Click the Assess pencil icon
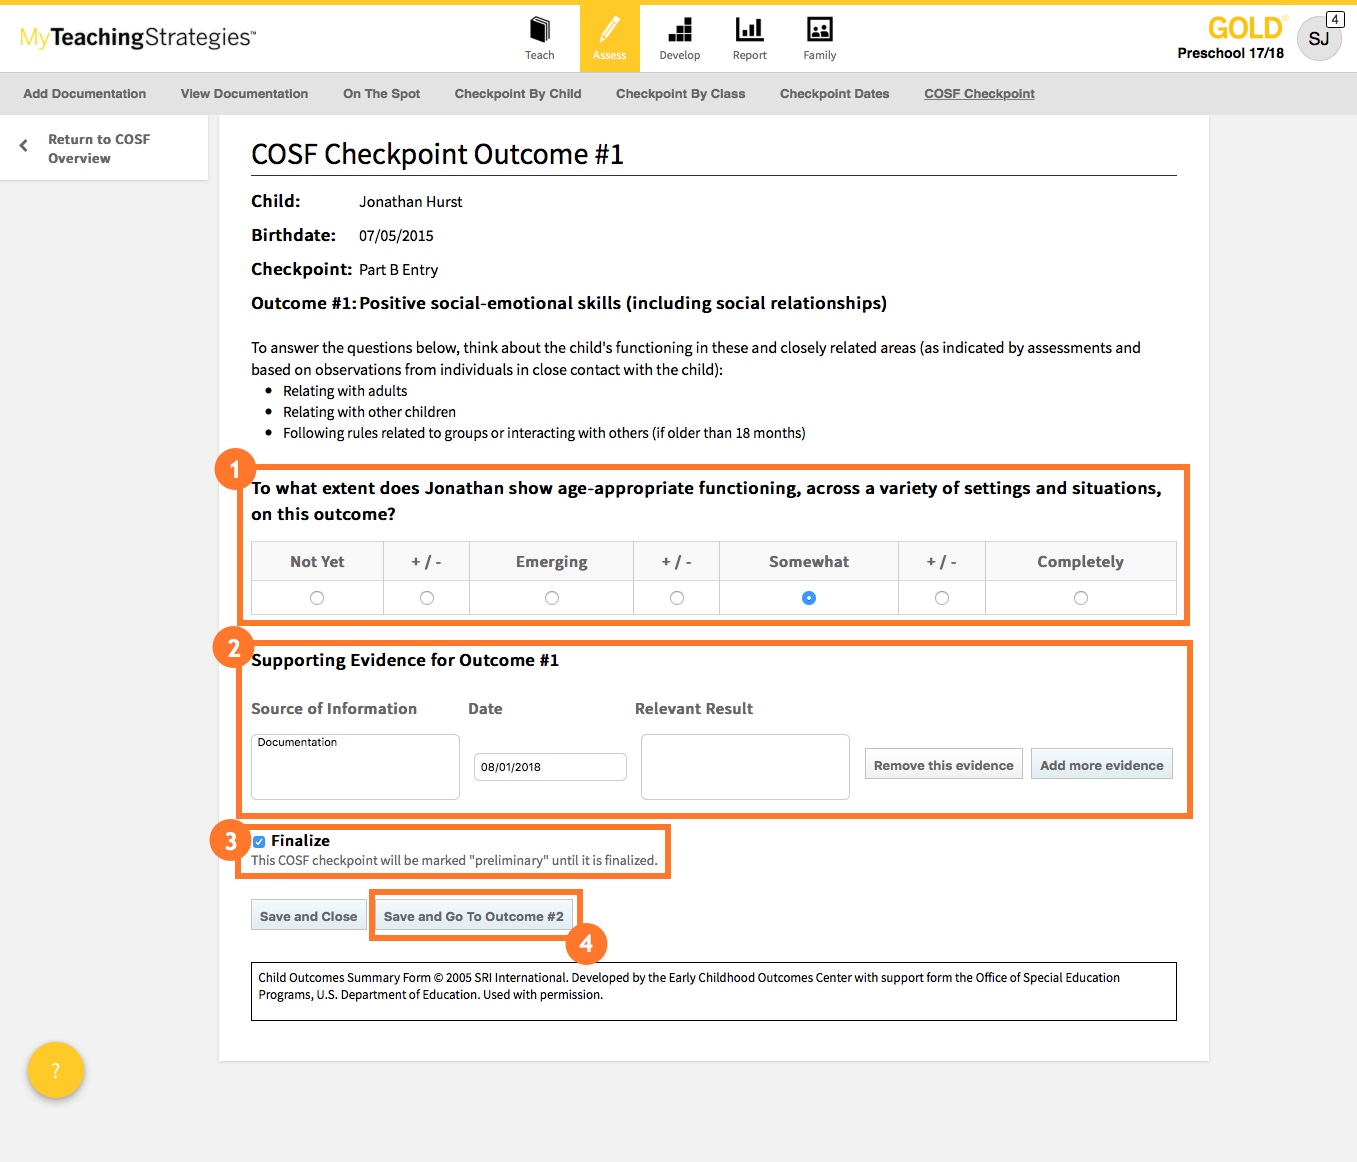The height and width of the screenshot is (1162, 1357). pyautogui.click(x=609, y=31)
